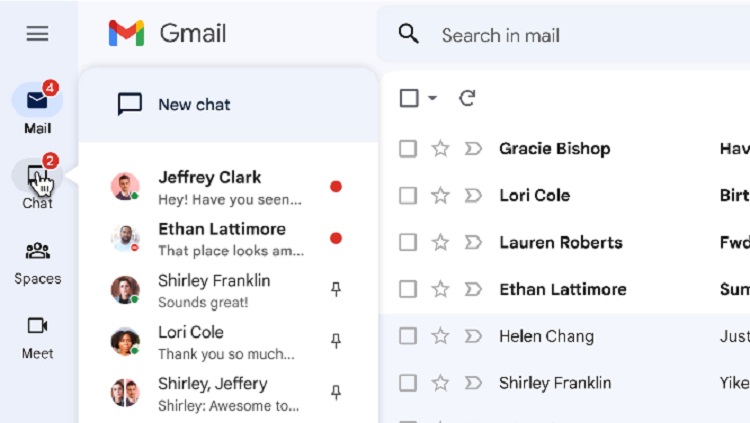Select the Helen Chang email checkbox
Image resolution: width=750 pixels, height=423 pixels.
[x=408, y=336]
